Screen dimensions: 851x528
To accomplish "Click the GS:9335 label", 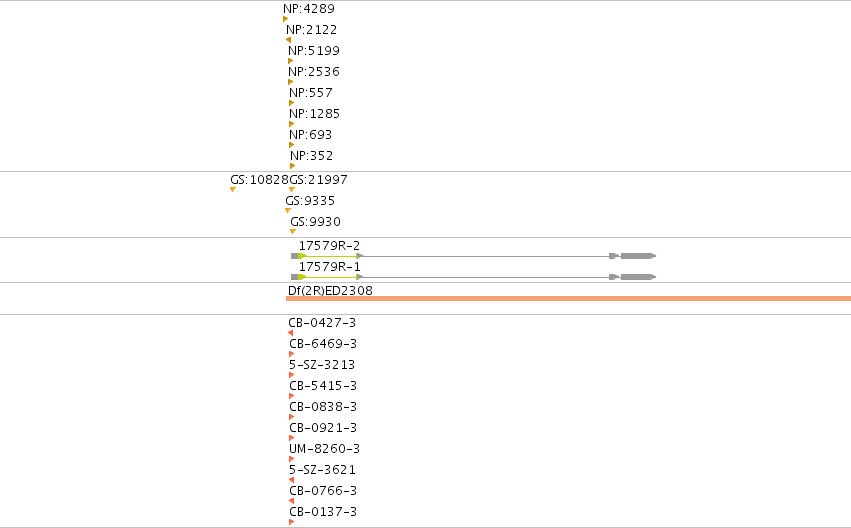I will 310,201.
